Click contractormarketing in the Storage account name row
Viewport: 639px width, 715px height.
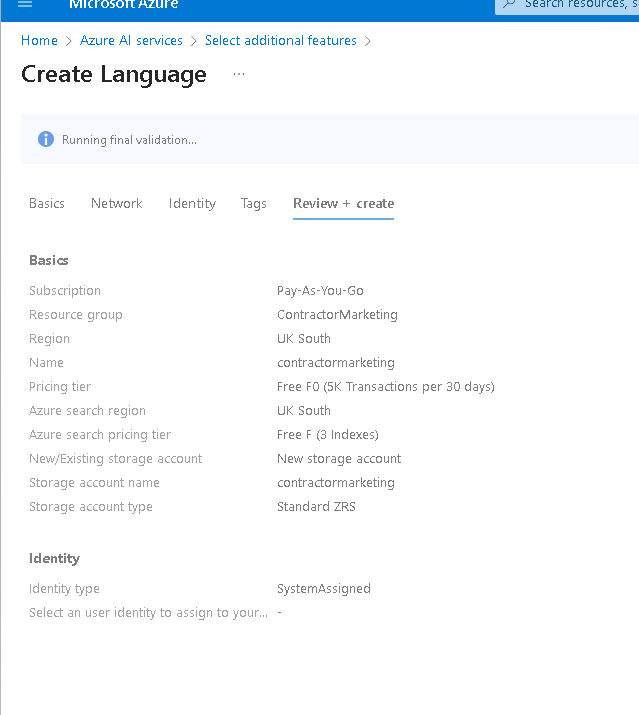point(336,482)
